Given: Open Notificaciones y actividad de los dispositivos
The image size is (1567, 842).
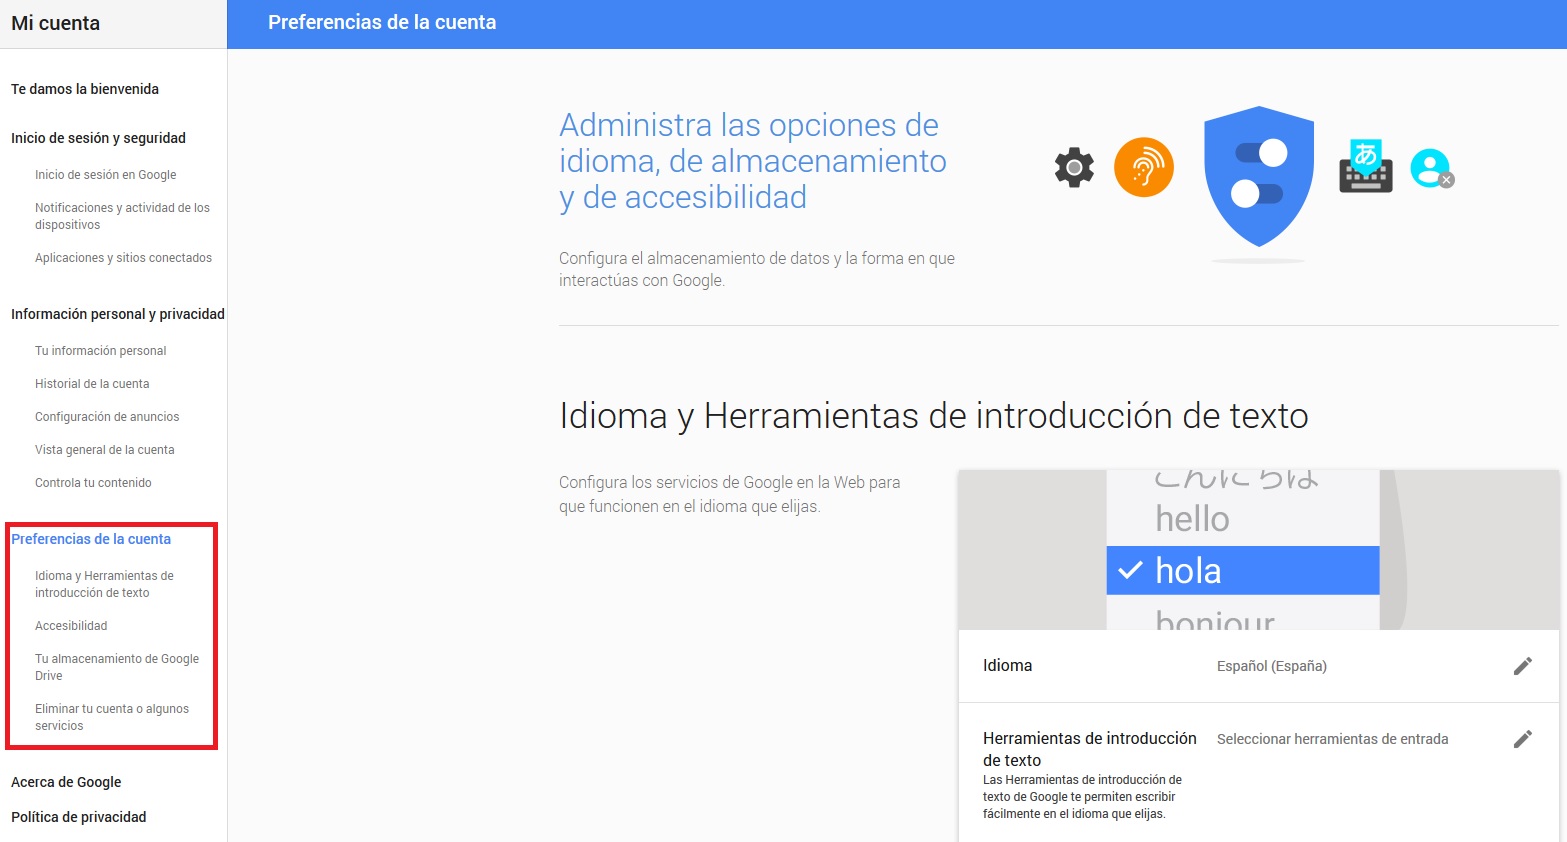Looking at the screenshot, I should click(x=122, y=216).
